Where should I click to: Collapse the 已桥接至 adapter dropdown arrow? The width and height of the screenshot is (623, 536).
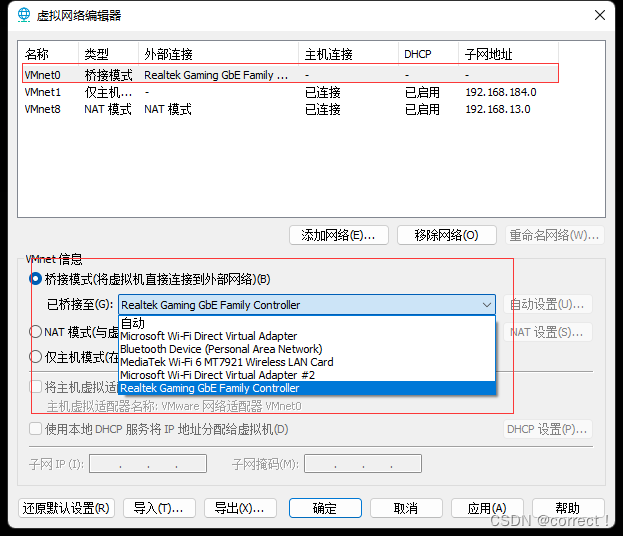click(487, 305)
